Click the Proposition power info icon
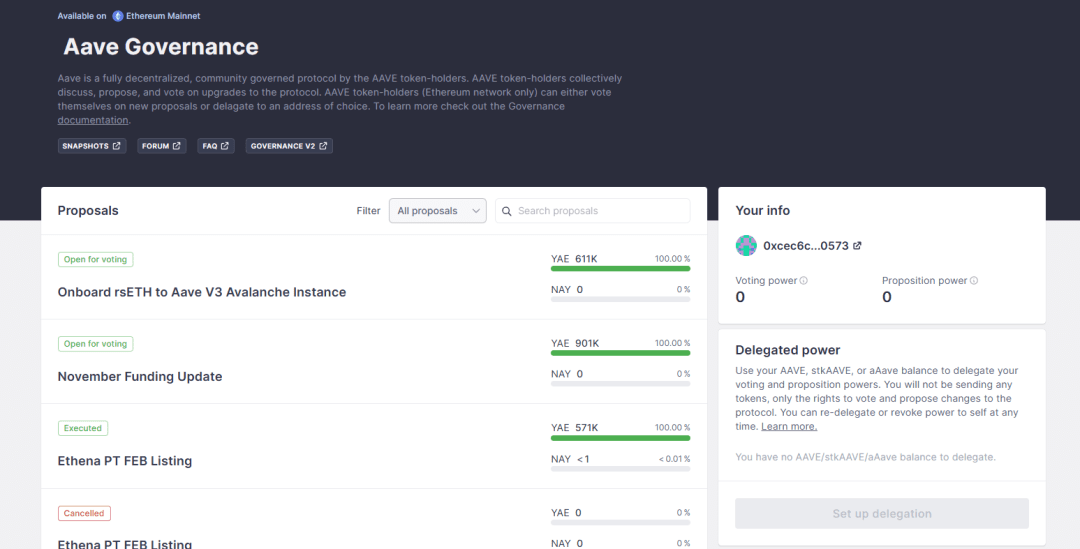 tap(973, 280)
